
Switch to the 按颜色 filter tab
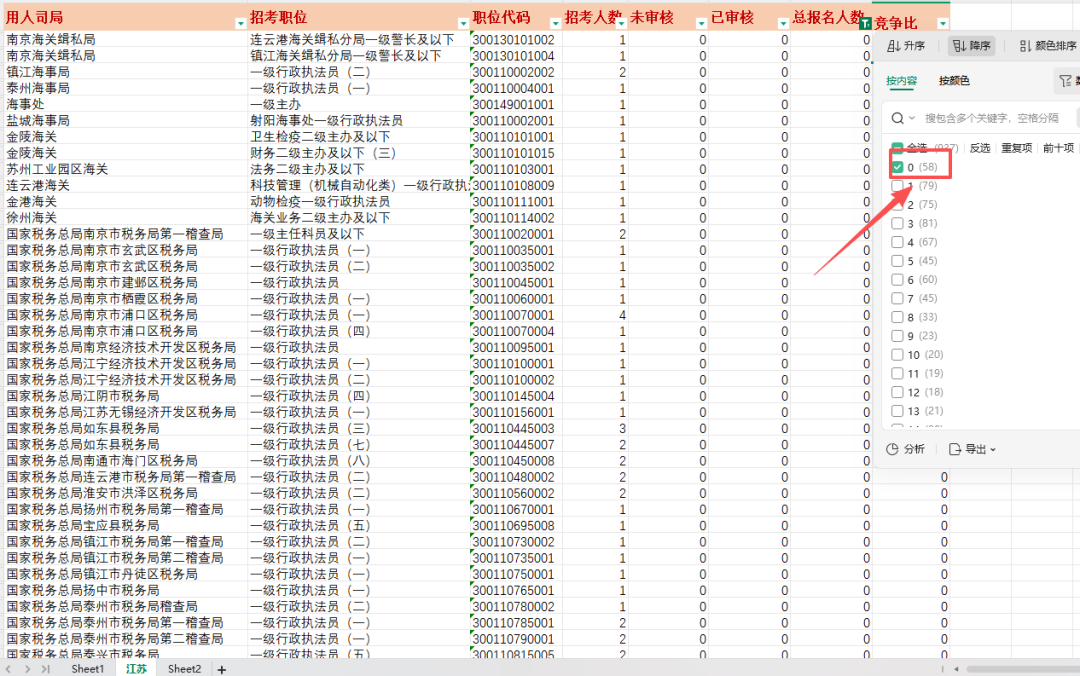954,81
